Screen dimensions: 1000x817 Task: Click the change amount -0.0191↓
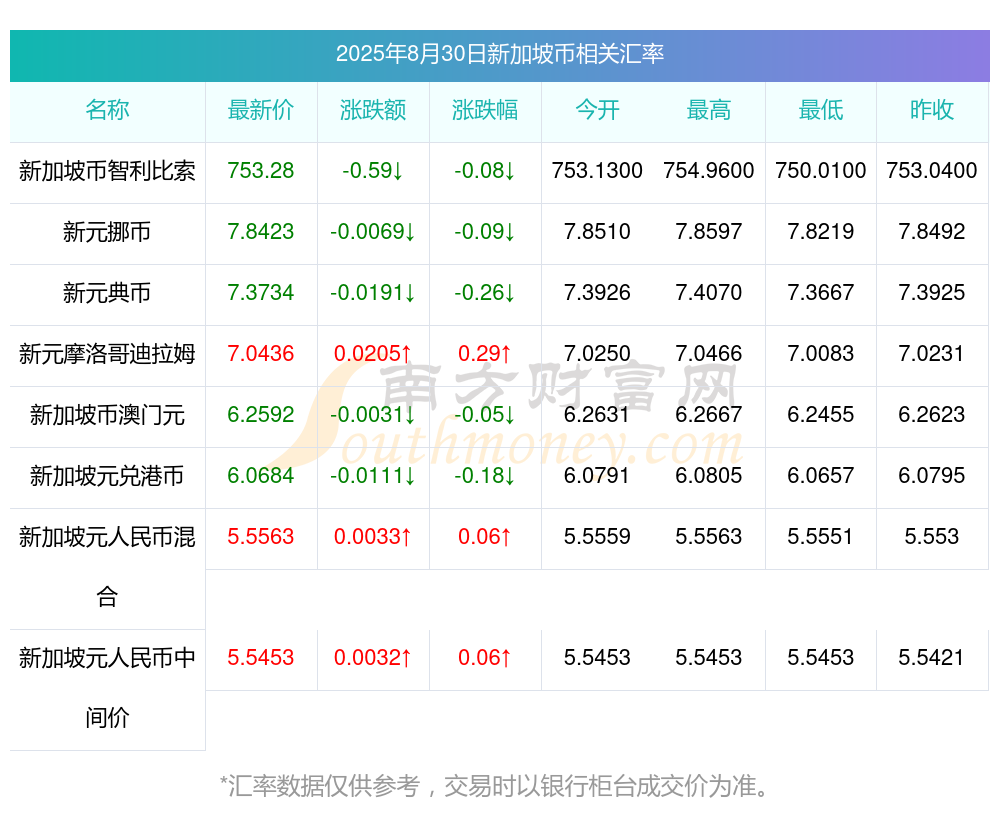373,293
